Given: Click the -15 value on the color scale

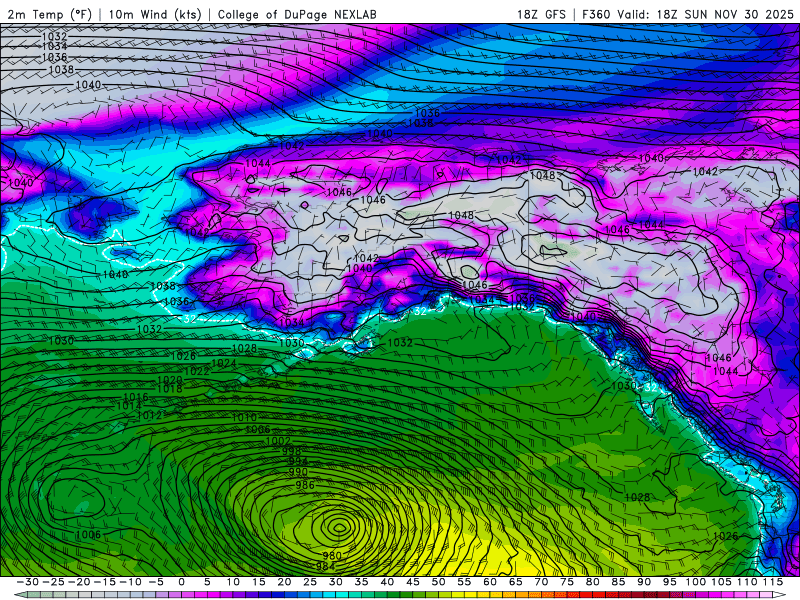Looking at the screenshot, I should coord(105,582).
